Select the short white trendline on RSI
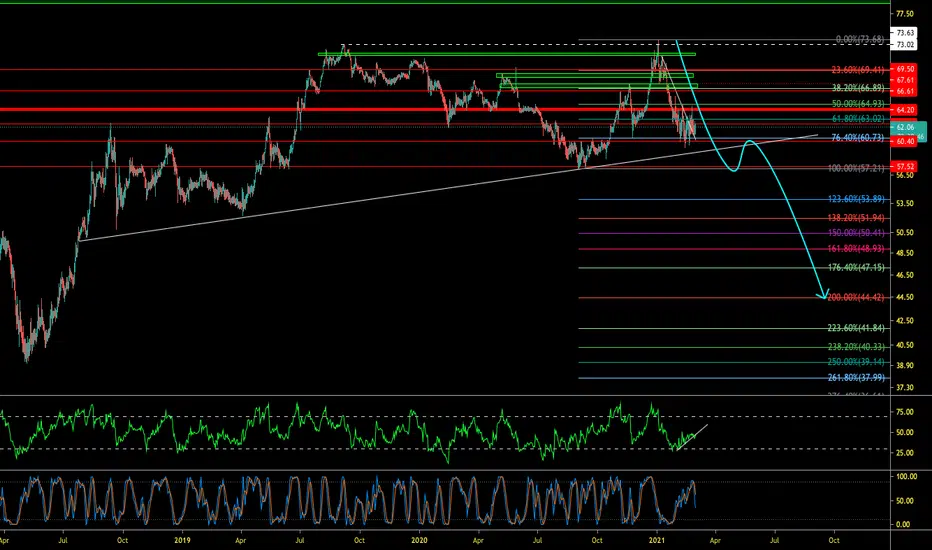The height and width of the screenshot is (550, 932). 692,438
